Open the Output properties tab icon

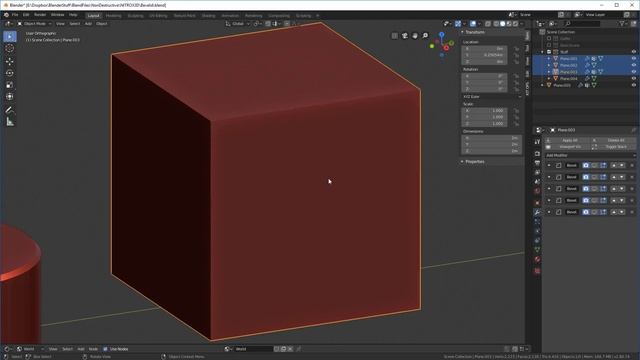tap(537, 163)
